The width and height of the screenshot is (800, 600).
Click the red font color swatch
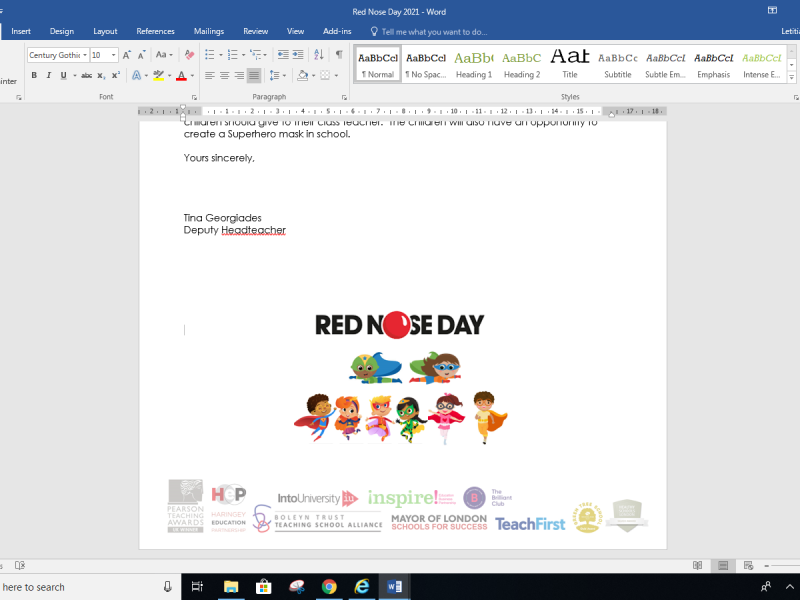point(181,76)
